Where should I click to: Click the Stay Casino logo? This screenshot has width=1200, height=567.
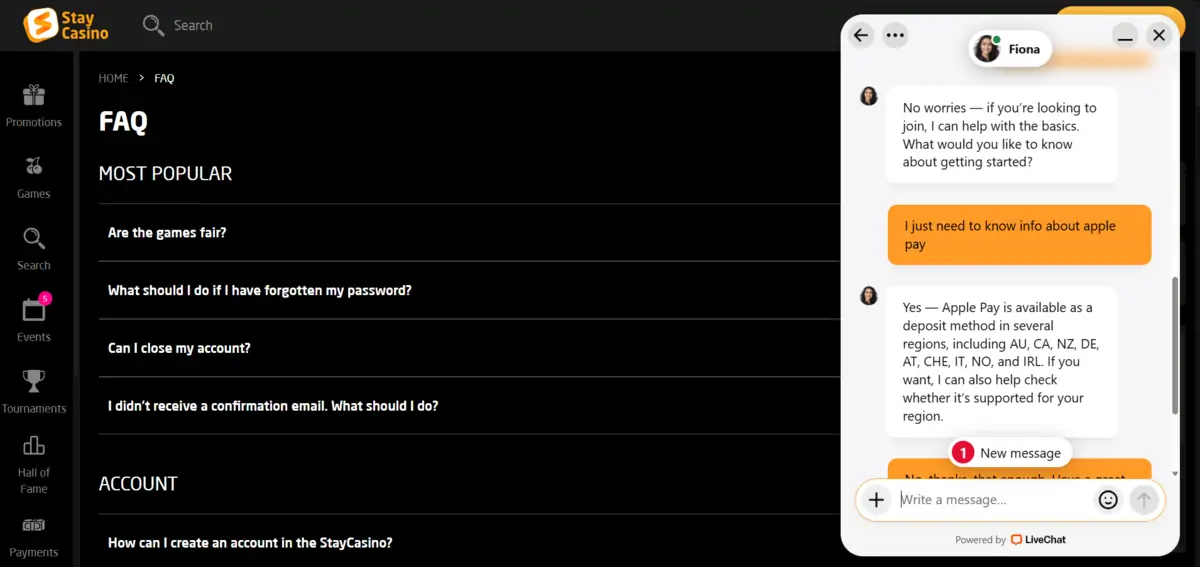click(66, 25)
